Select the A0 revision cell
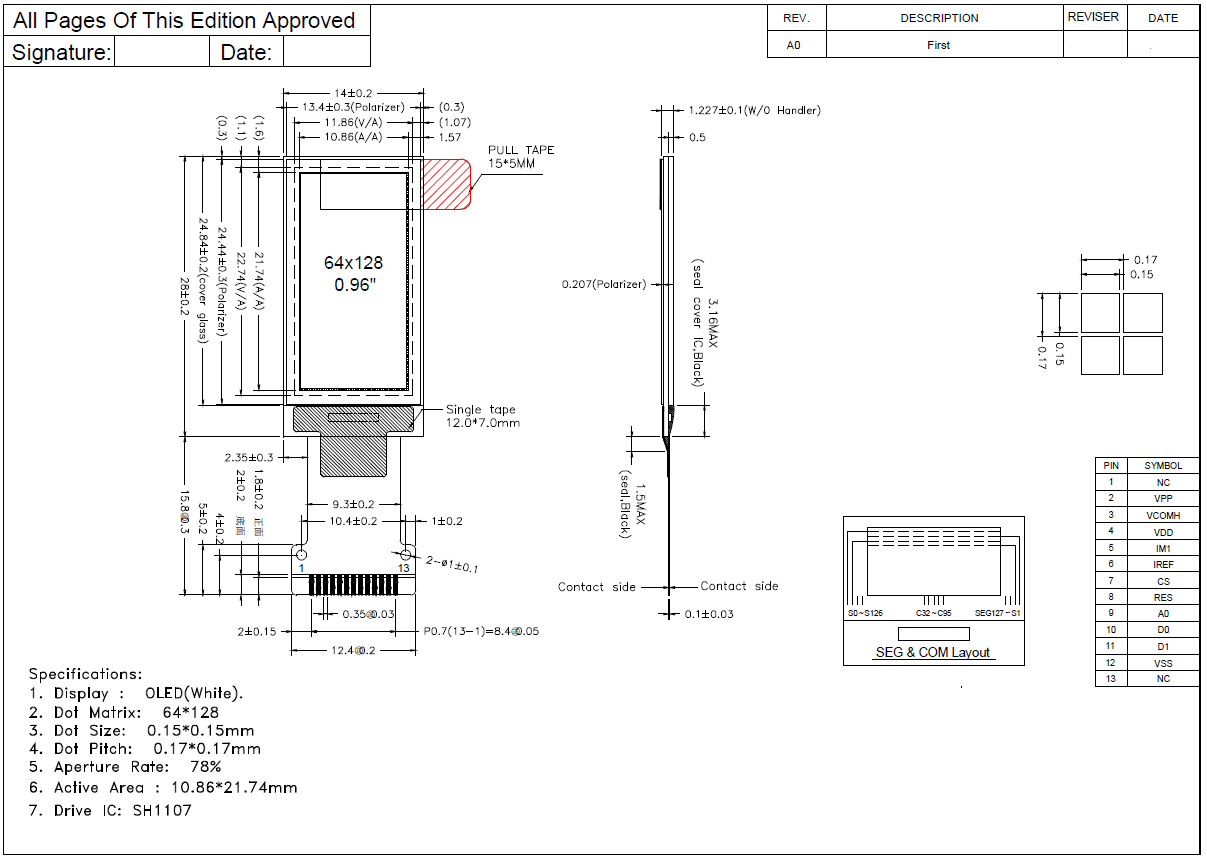This screenshot has width=1207, height=859. [794, 45]
